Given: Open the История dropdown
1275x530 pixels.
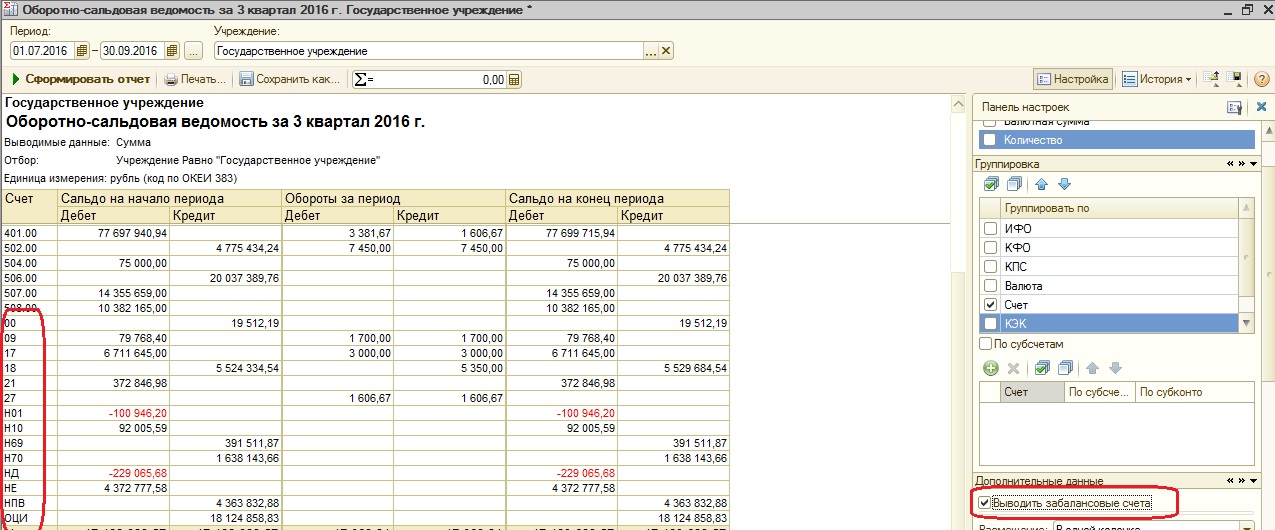Looking at the screenshot, I should pos(1156,79).
